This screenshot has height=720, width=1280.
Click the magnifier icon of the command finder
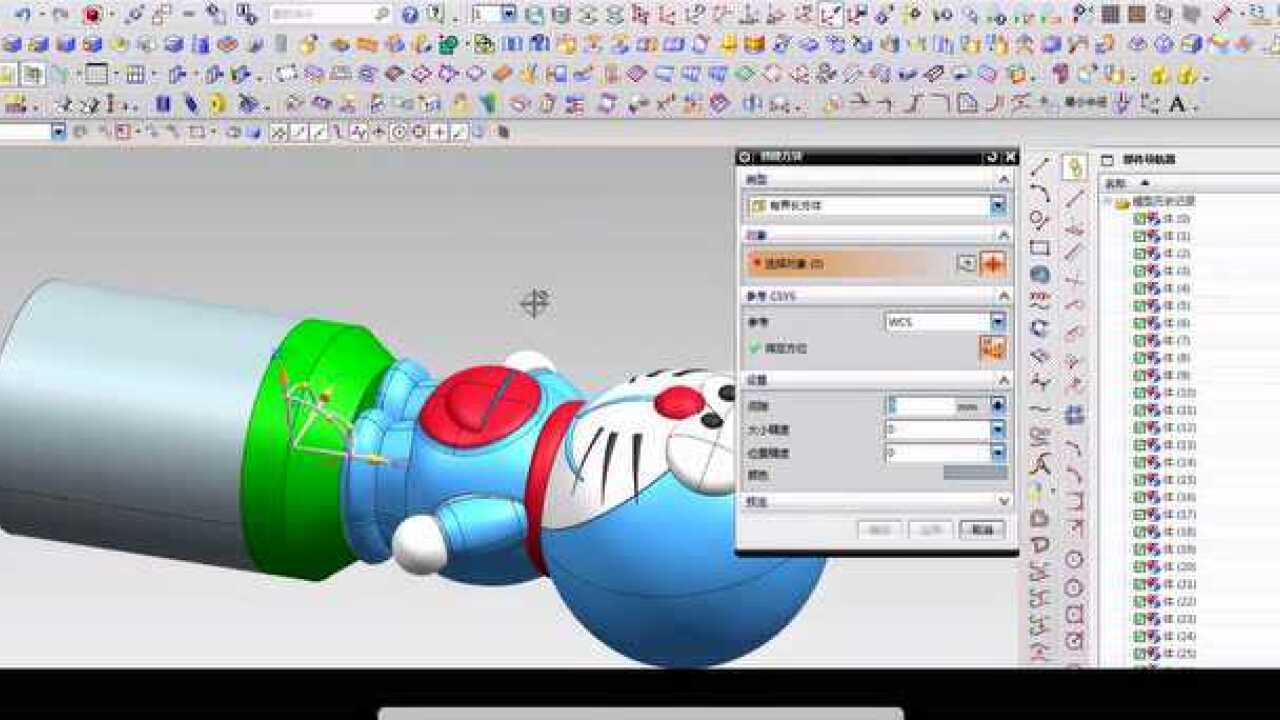[381, 14]
